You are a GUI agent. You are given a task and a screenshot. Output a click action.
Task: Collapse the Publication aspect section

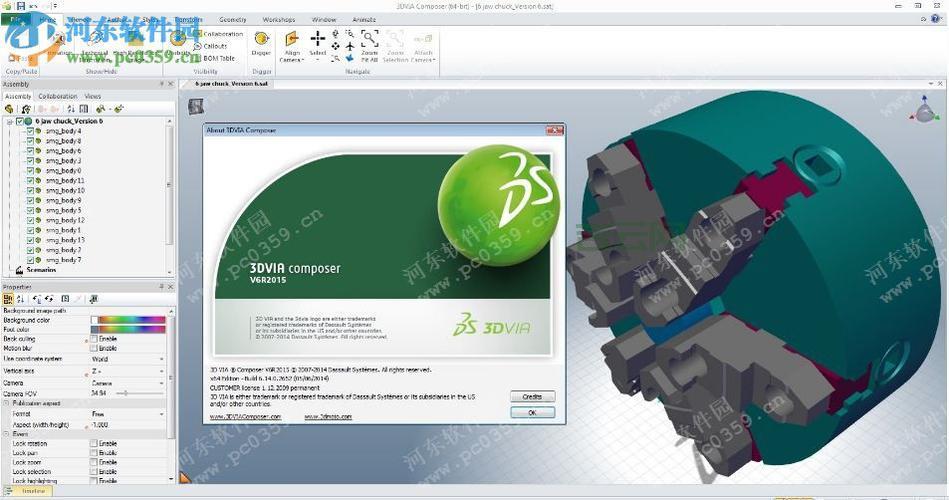point(6,403)
